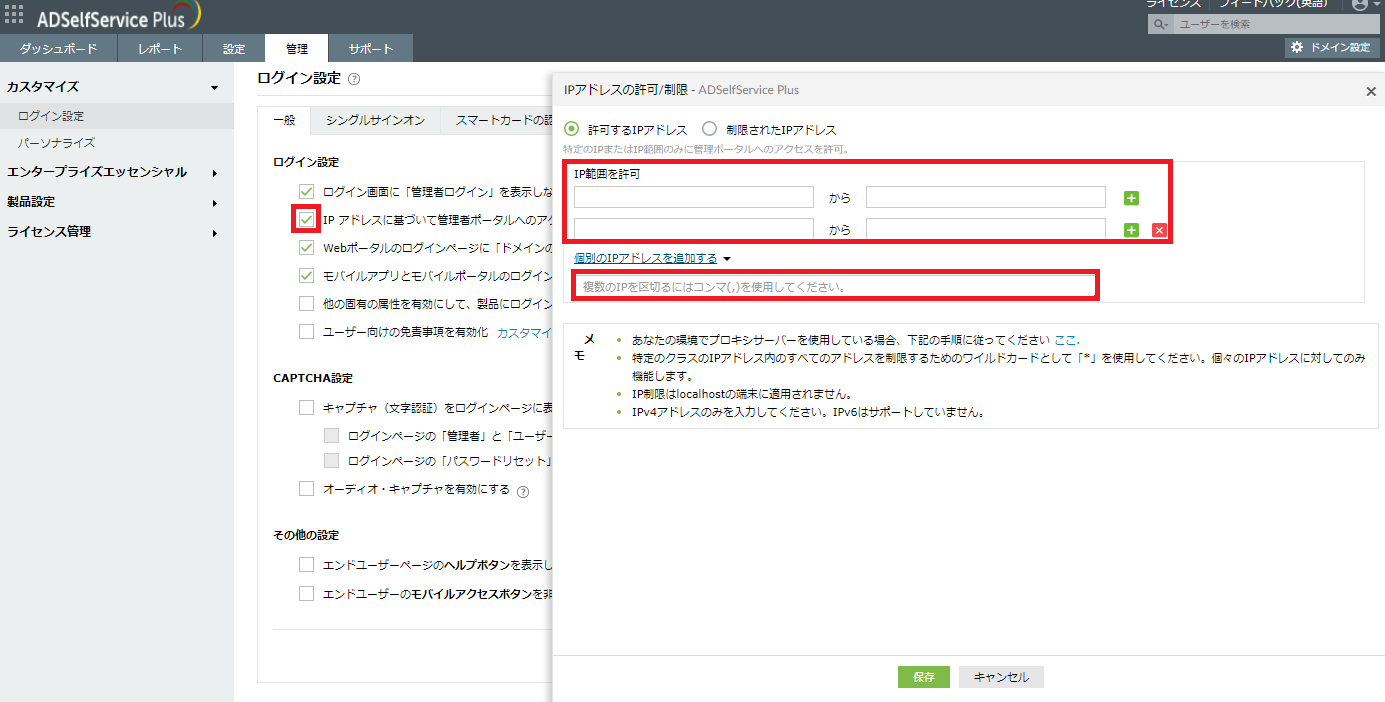This screenshot has width=1385, height=702.
Task: Switch to シングルサインオン tab
Action: [375, 120]
